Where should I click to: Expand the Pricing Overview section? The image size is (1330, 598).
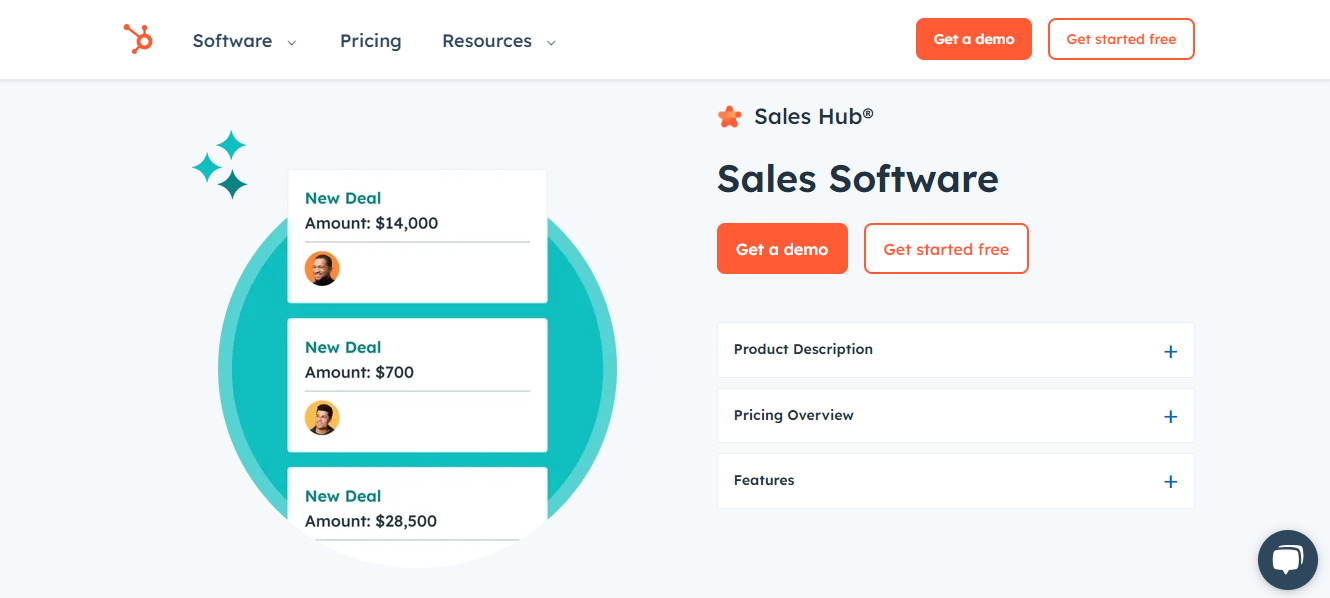955,416
